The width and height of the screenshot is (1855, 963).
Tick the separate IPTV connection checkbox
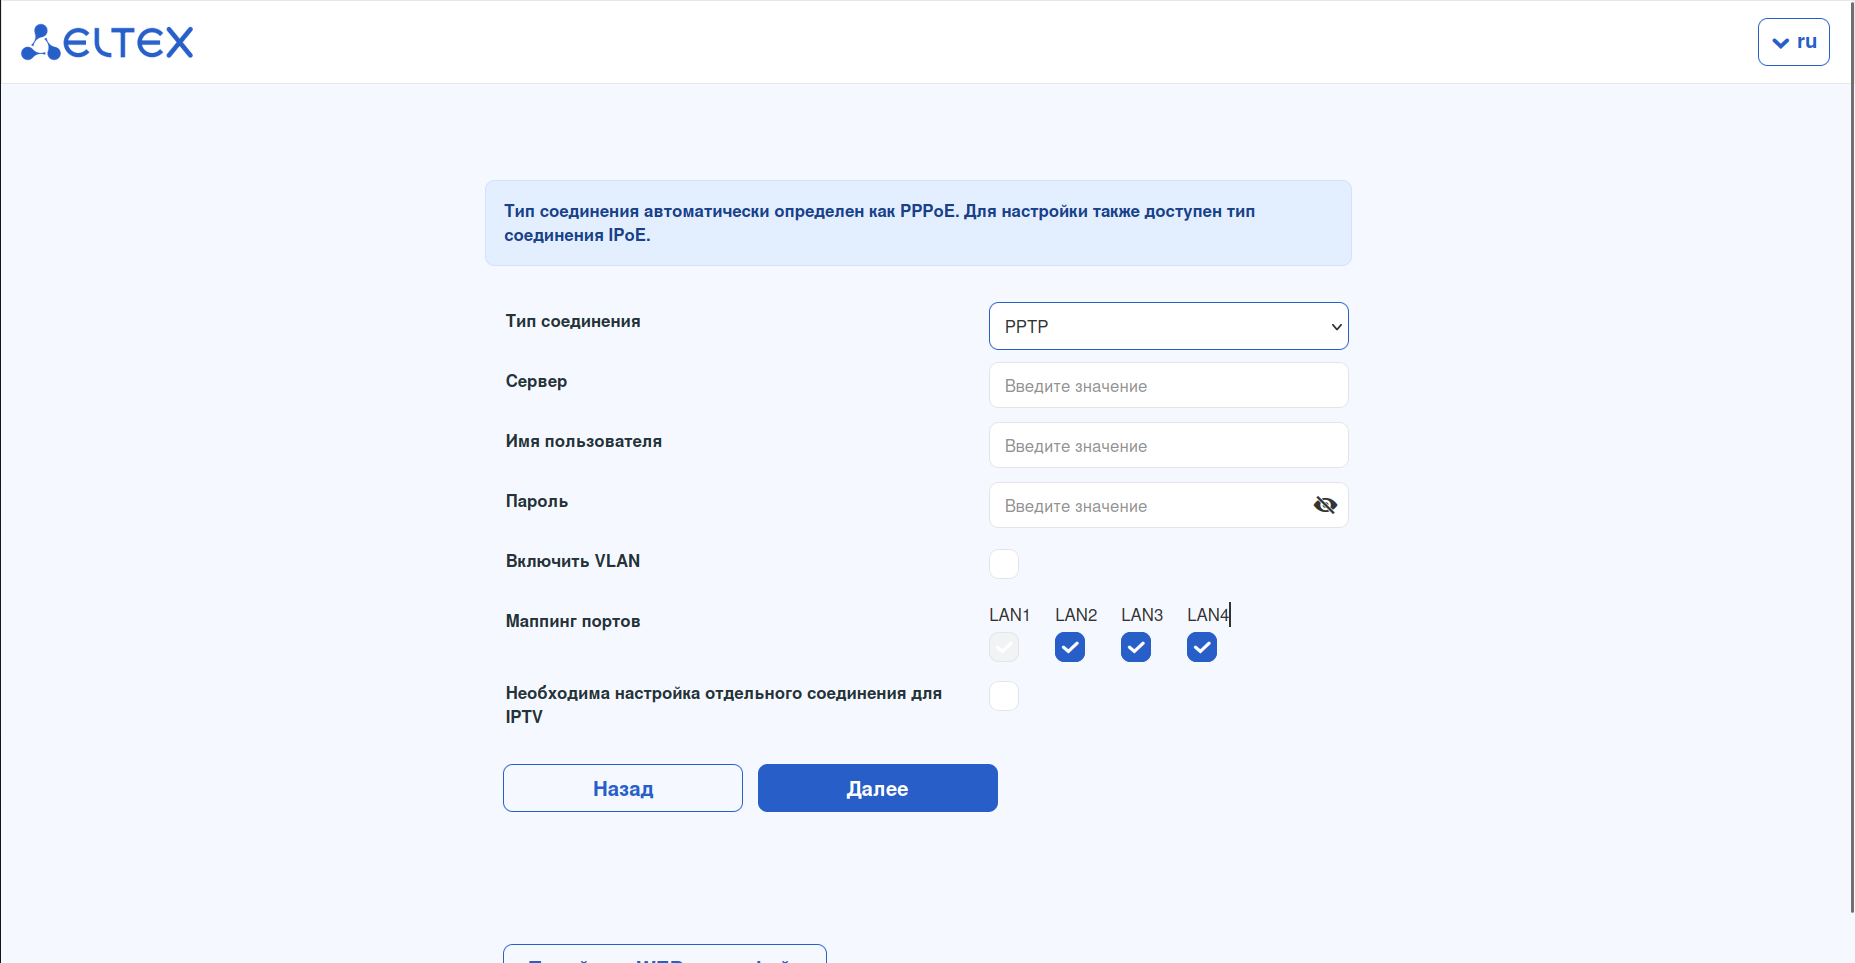click(1004, 696)
